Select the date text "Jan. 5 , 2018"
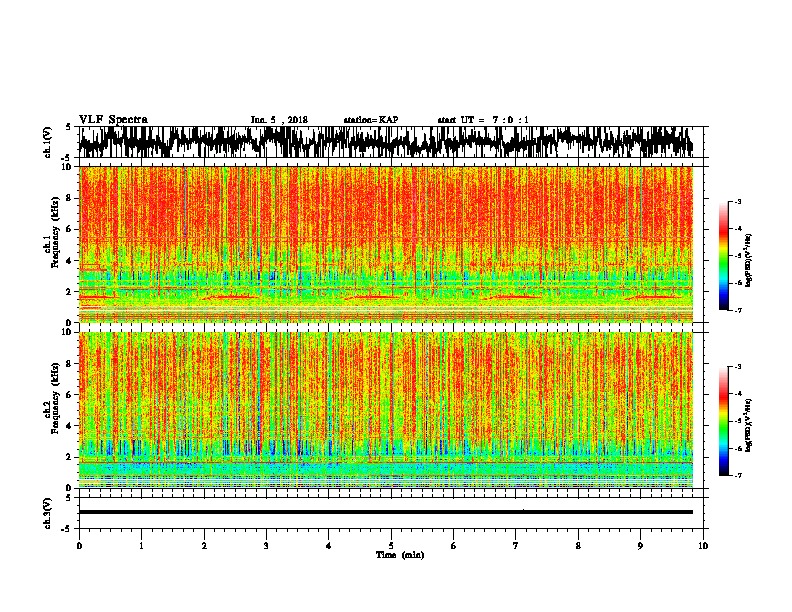The width and height of the screenshot is (792, 612). pyautogui.click(x=279, y=120)
